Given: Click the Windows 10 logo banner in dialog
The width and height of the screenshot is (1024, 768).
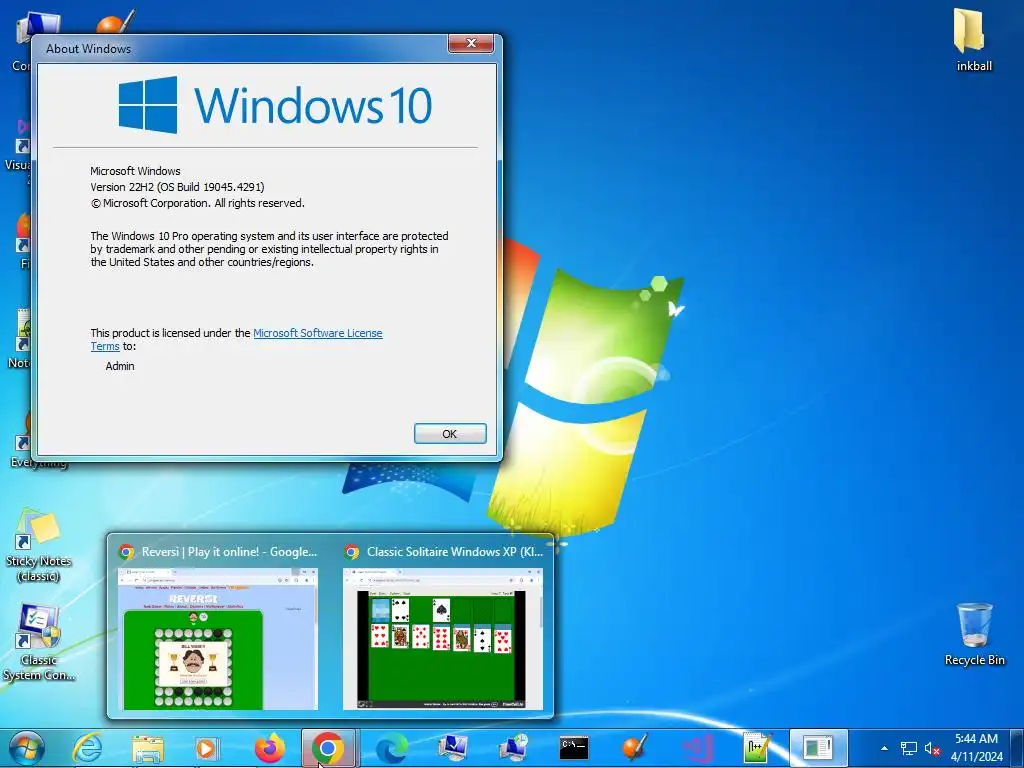Looking at the screenshot, I should click(275, 104).
